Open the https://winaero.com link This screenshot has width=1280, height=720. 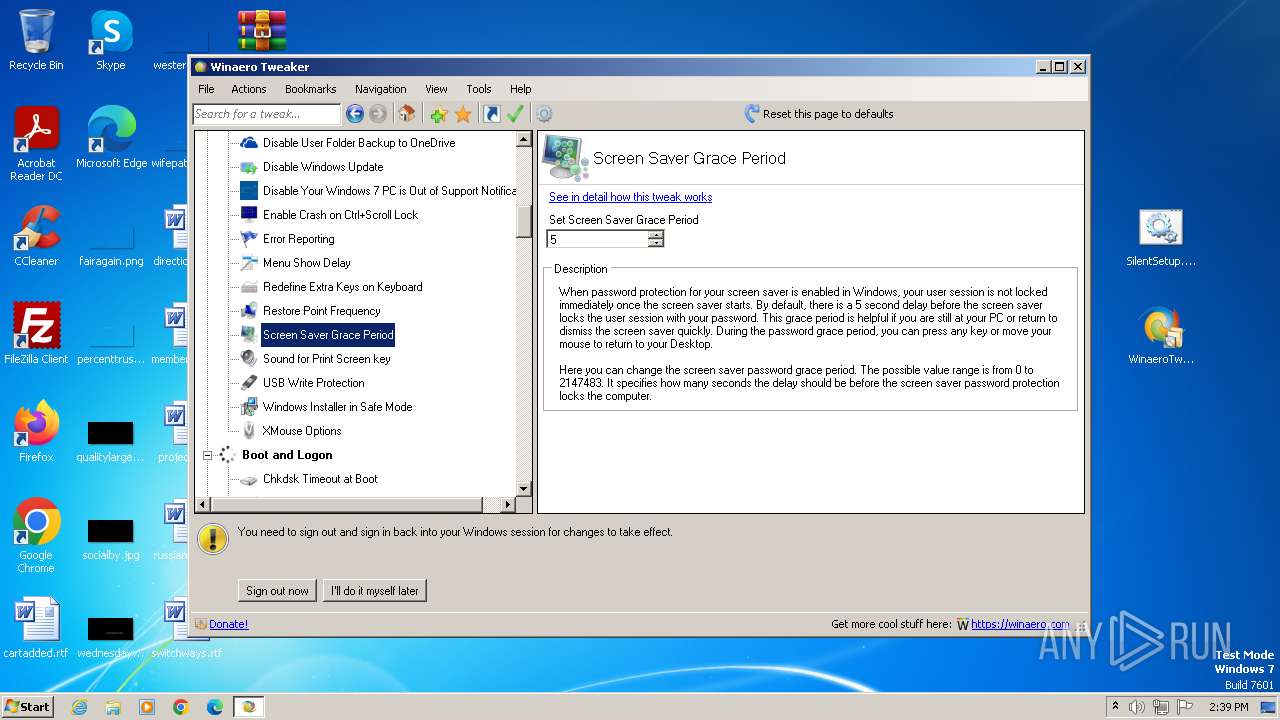pyautogui.click(x=1019, y=624)
